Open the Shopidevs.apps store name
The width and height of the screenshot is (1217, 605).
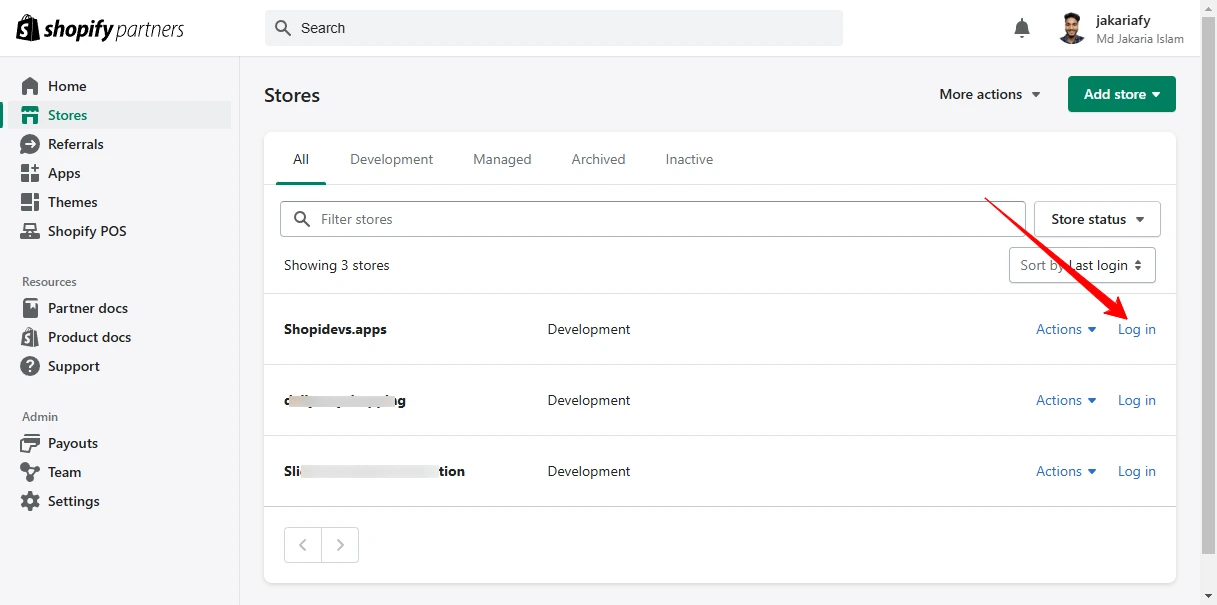coord(335,329)
